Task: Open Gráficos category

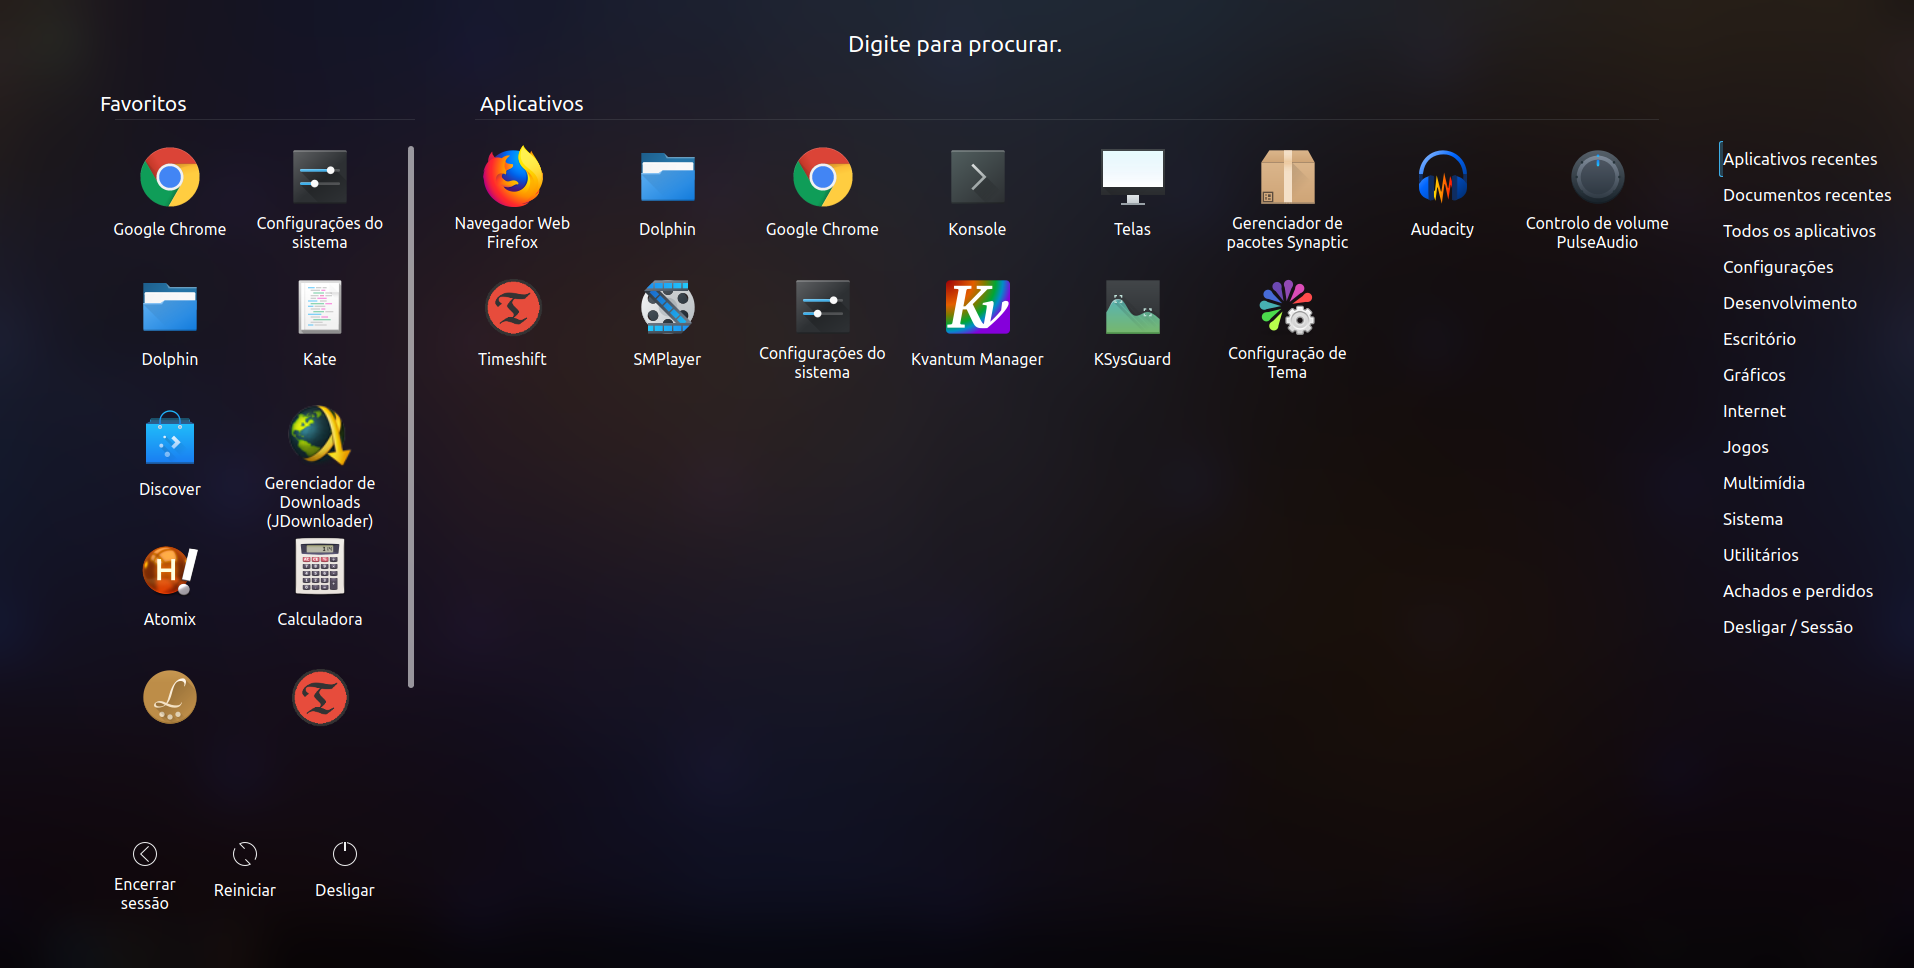Action: point(1754,375)
